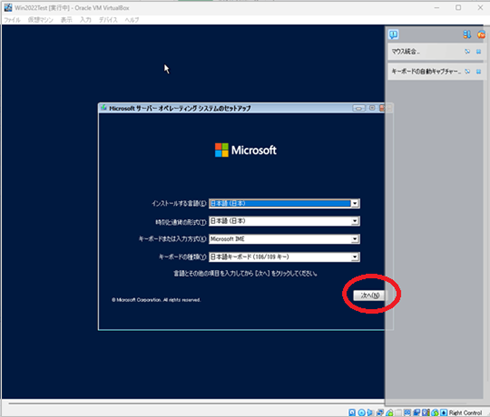
Task: Expand the Microsoft IME input method dropdown
Action: tap(355, 239)
